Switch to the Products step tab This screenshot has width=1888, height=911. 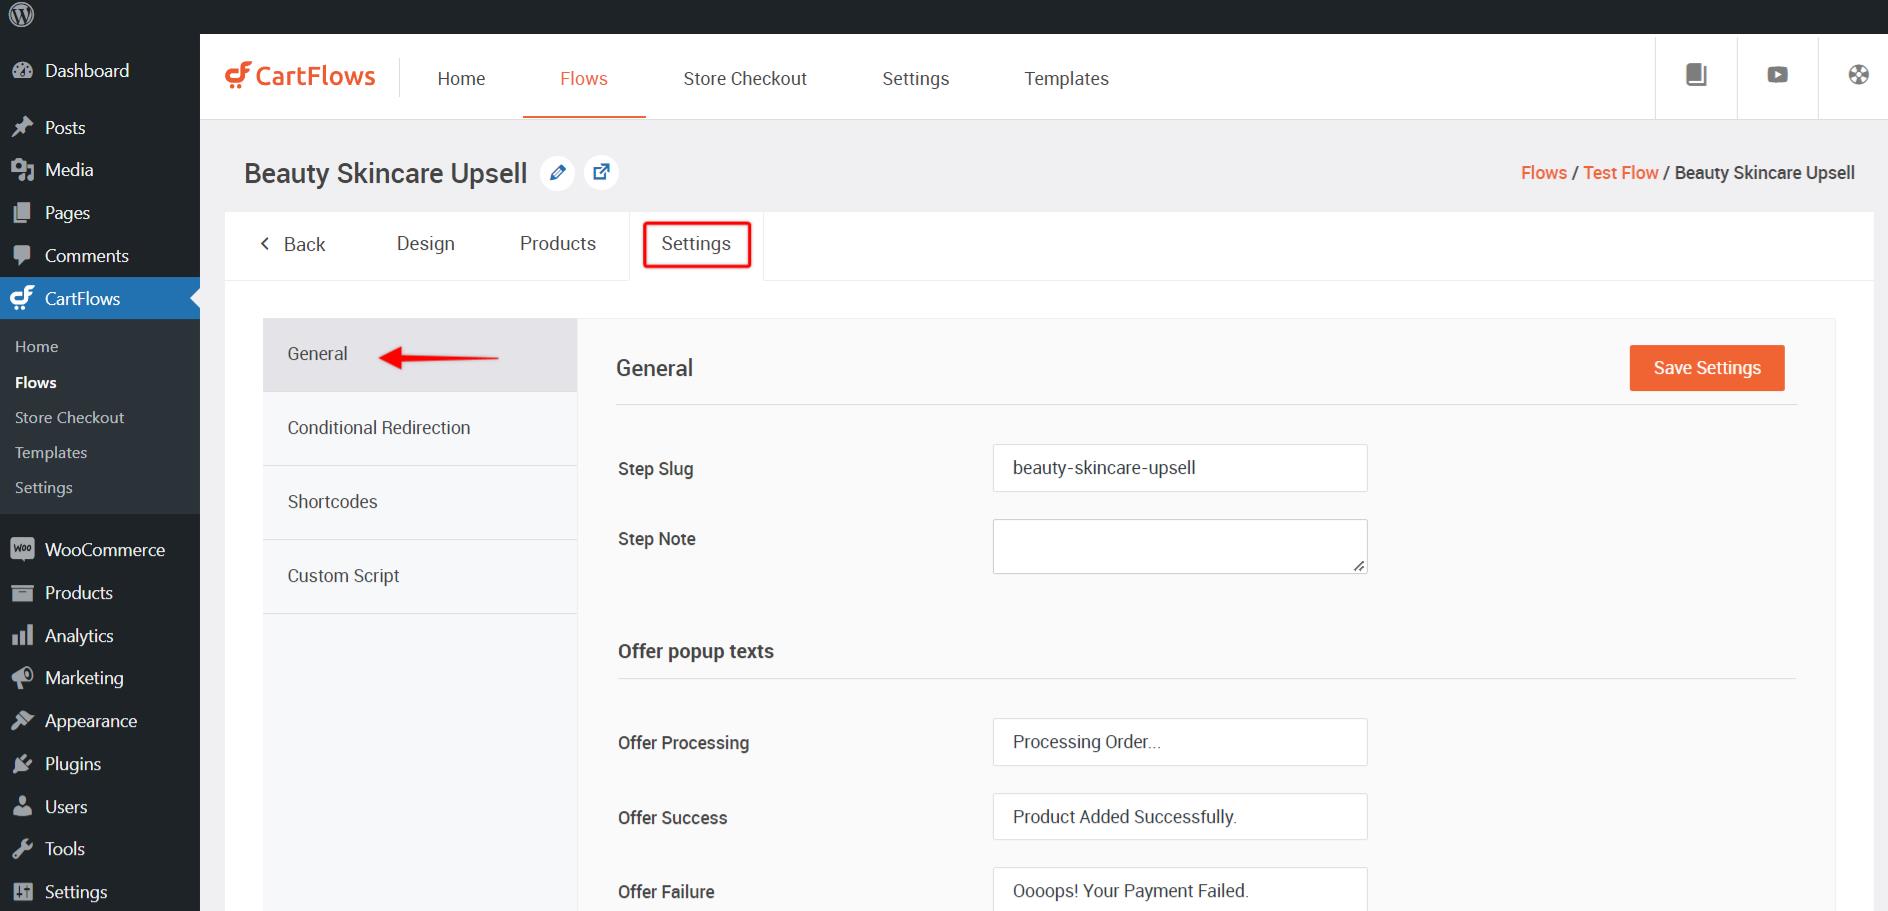click(x=557, y=244)
